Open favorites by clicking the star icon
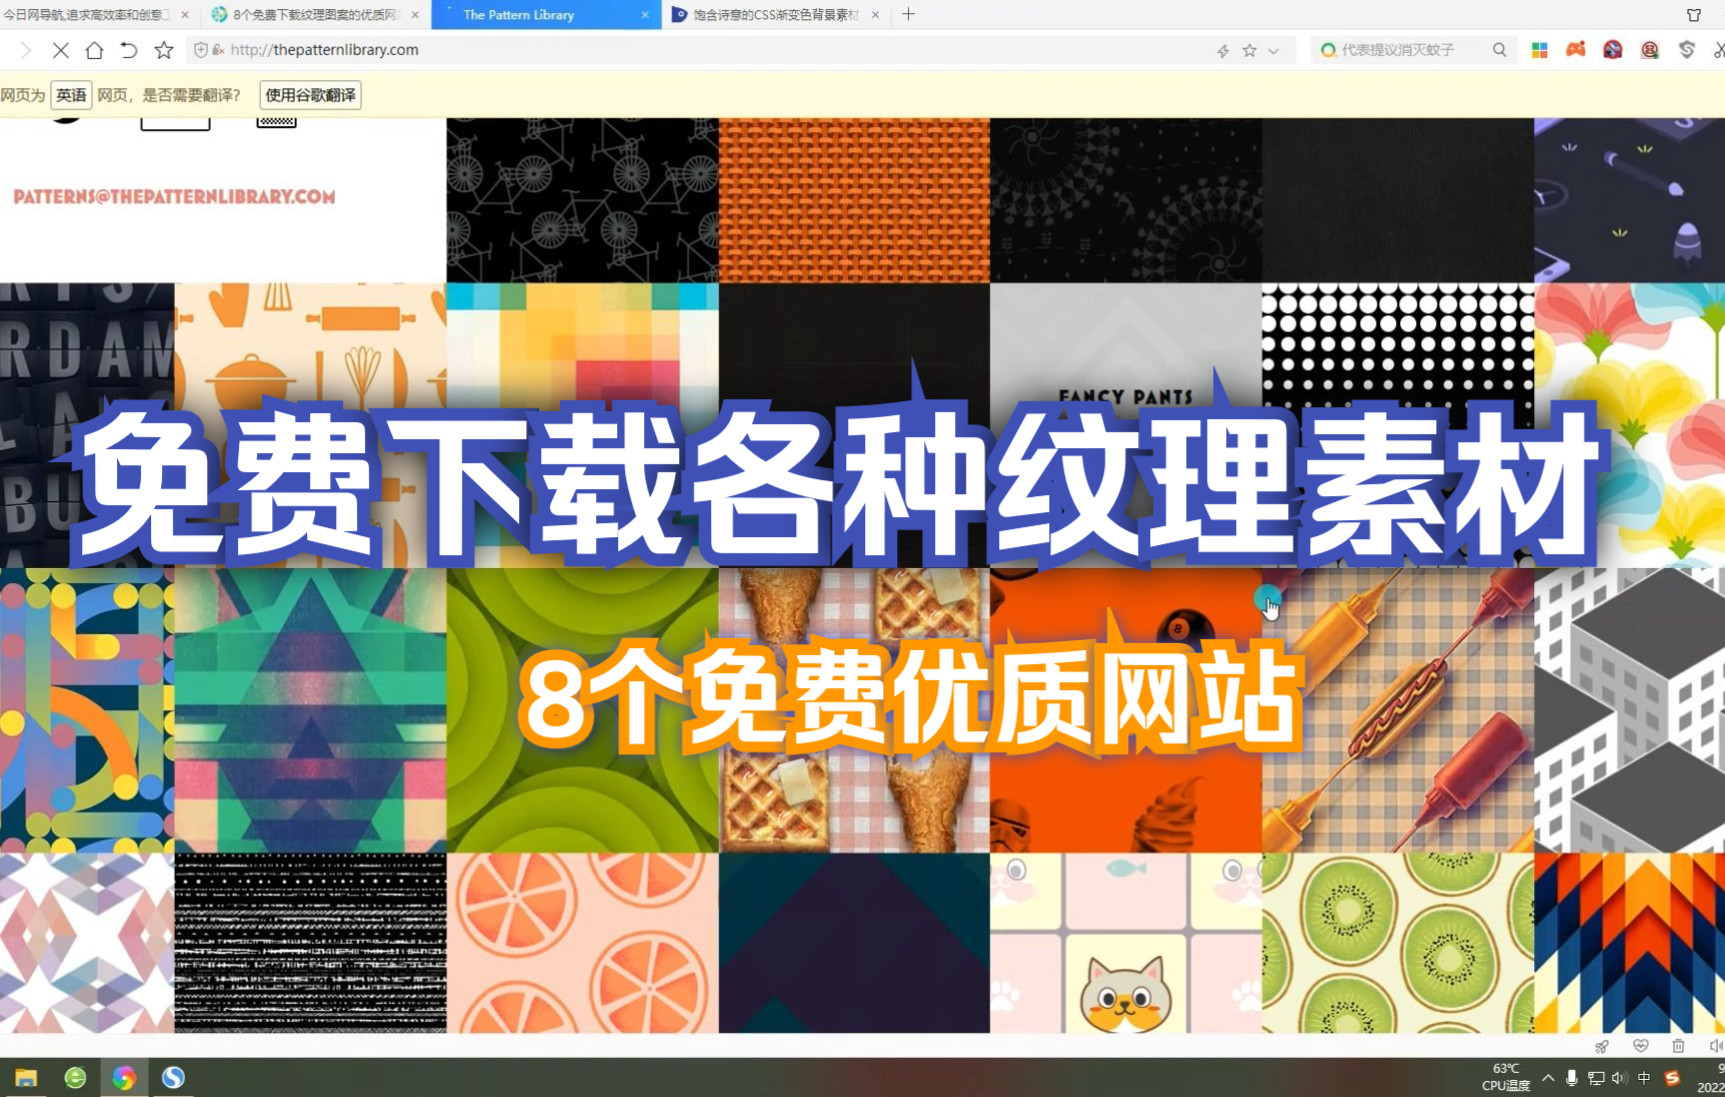This screenshot has width=1725, height=1097. point(1249,49)
